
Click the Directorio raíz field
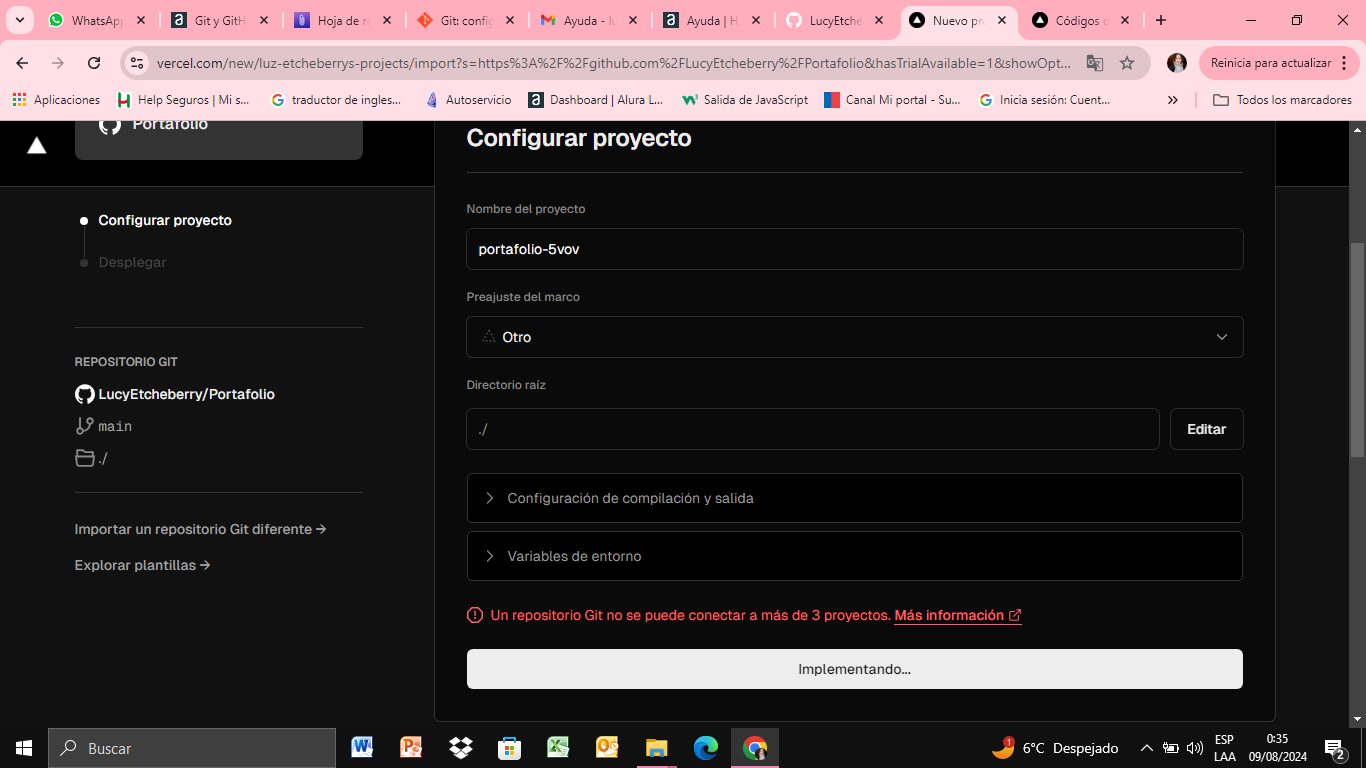coord(813,429)
